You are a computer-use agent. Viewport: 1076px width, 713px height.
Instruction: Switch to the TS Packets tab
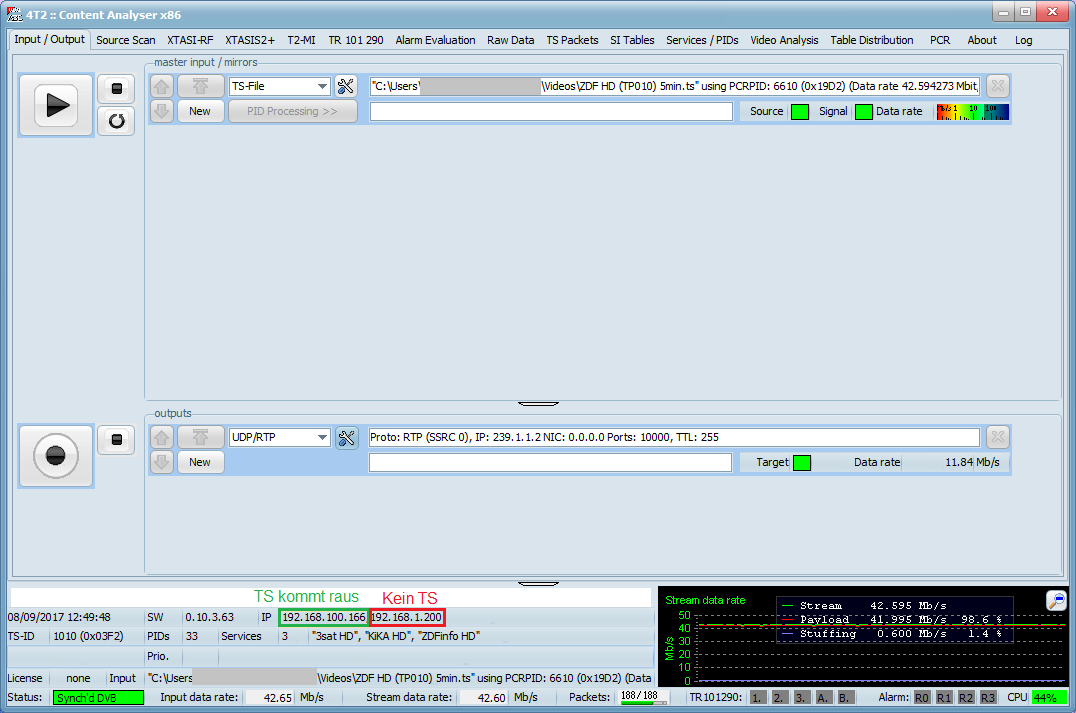(x=572, y=40)
